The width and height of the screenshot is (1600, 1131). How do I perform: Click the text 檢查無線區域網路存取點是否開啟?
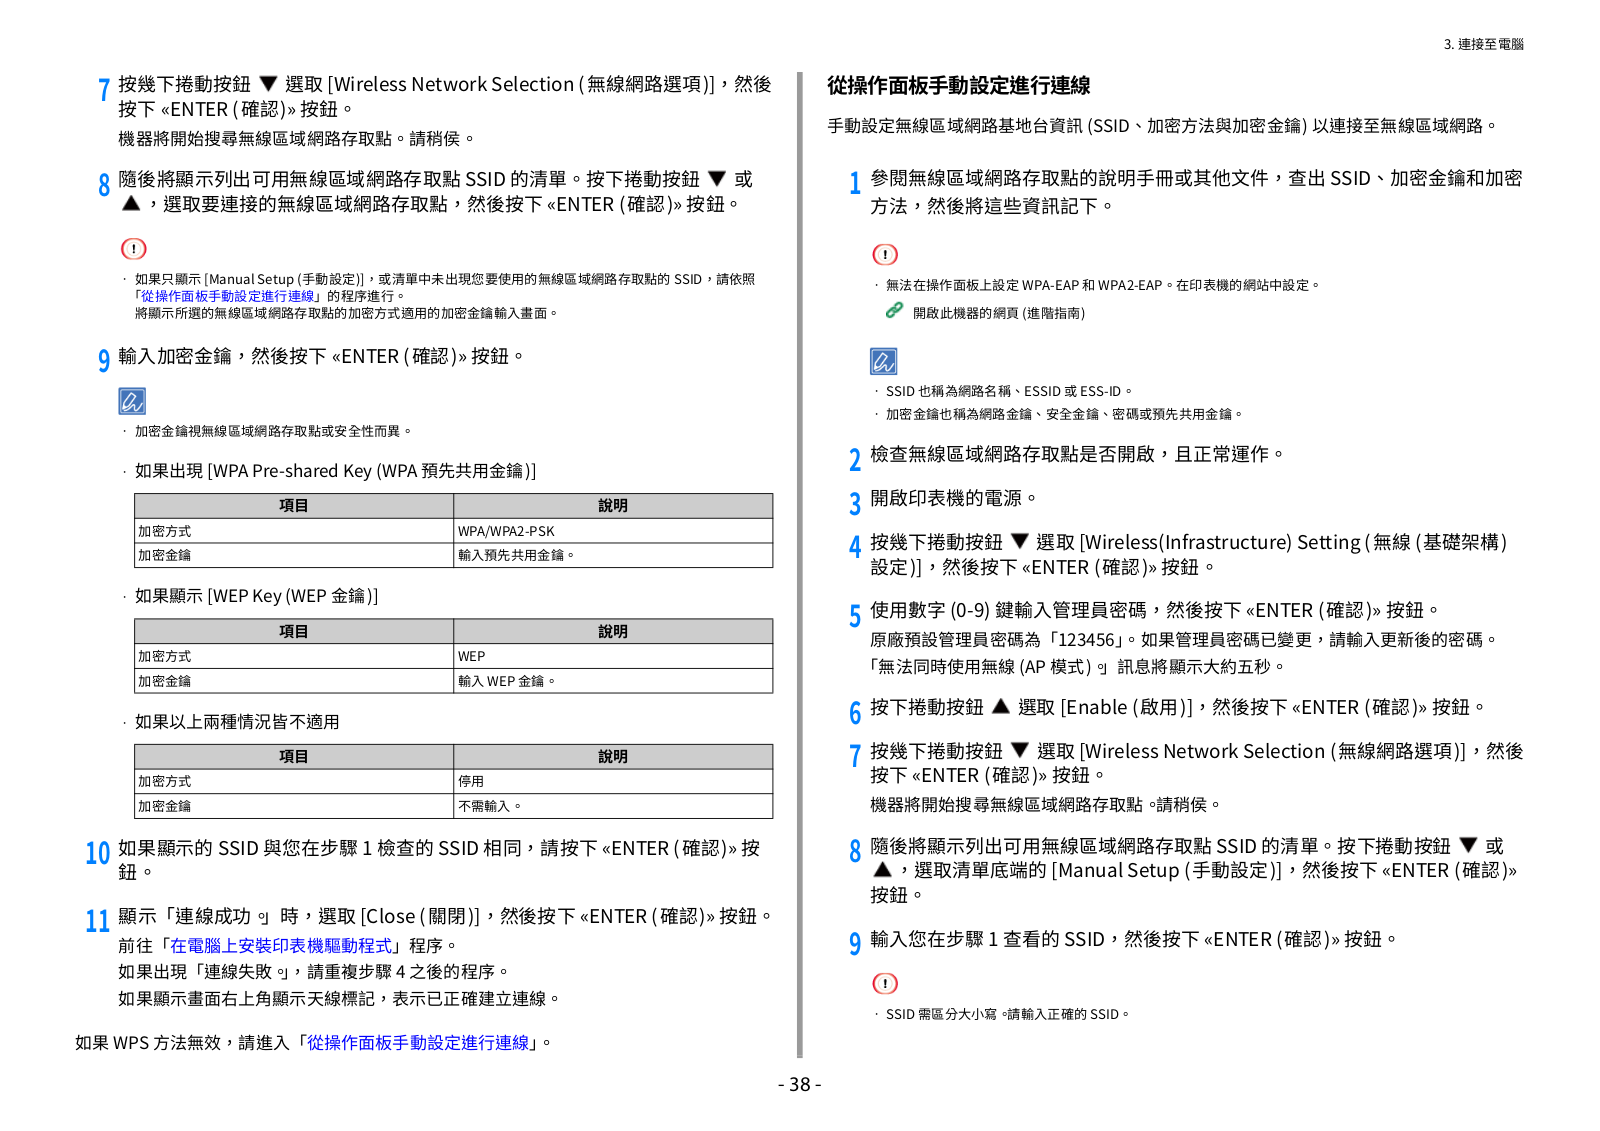click(1012, 454)
